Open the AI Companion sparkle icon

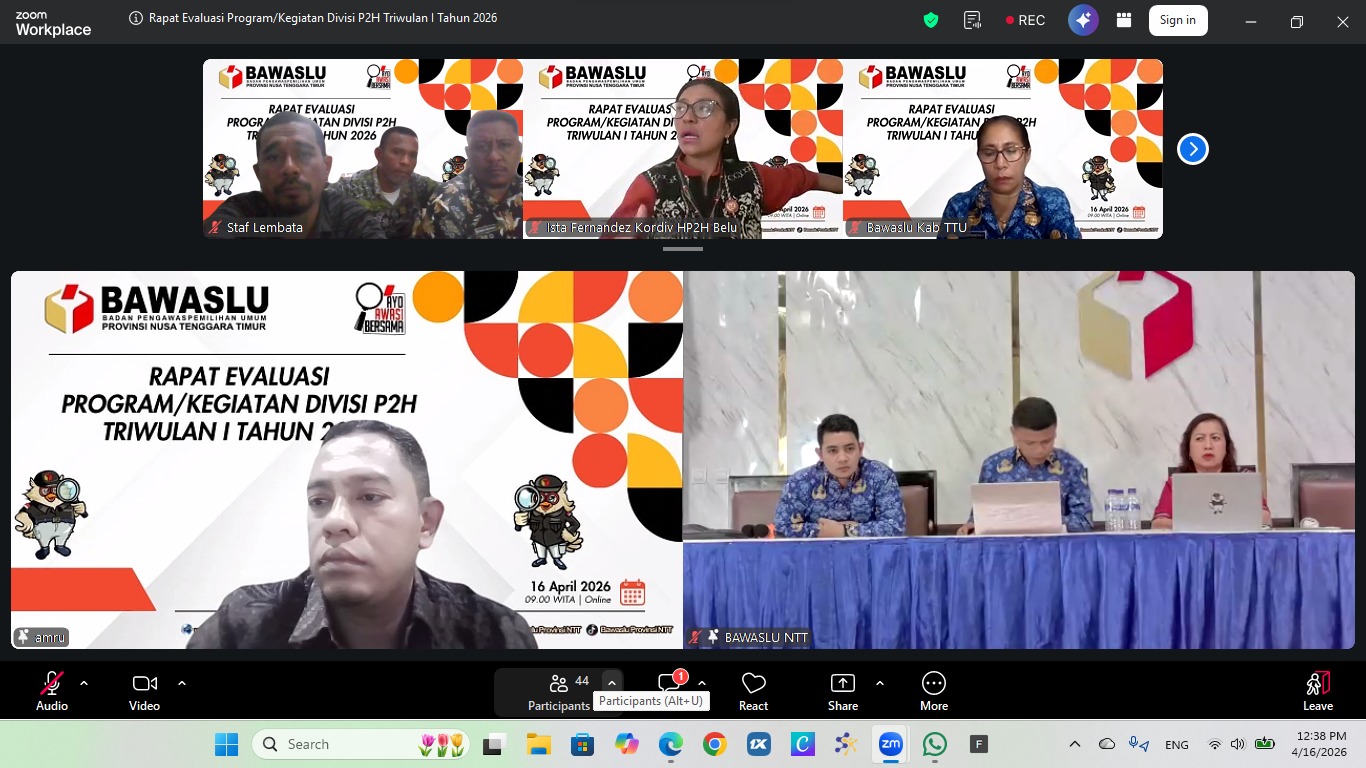tap(1083, 21)
